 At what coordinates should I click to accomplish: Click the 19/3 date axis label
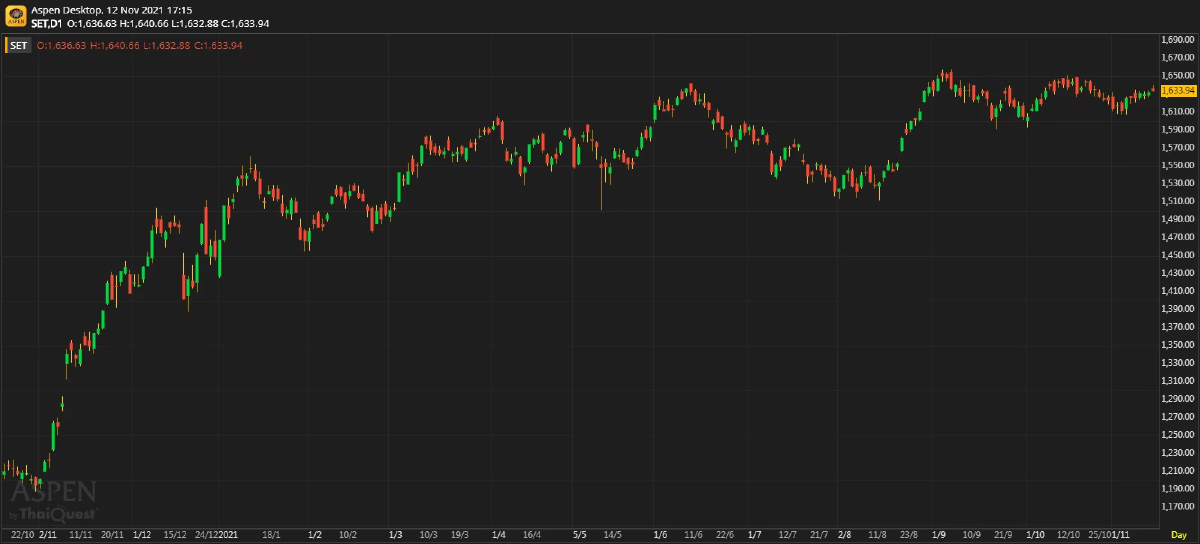tap(460, 535)
